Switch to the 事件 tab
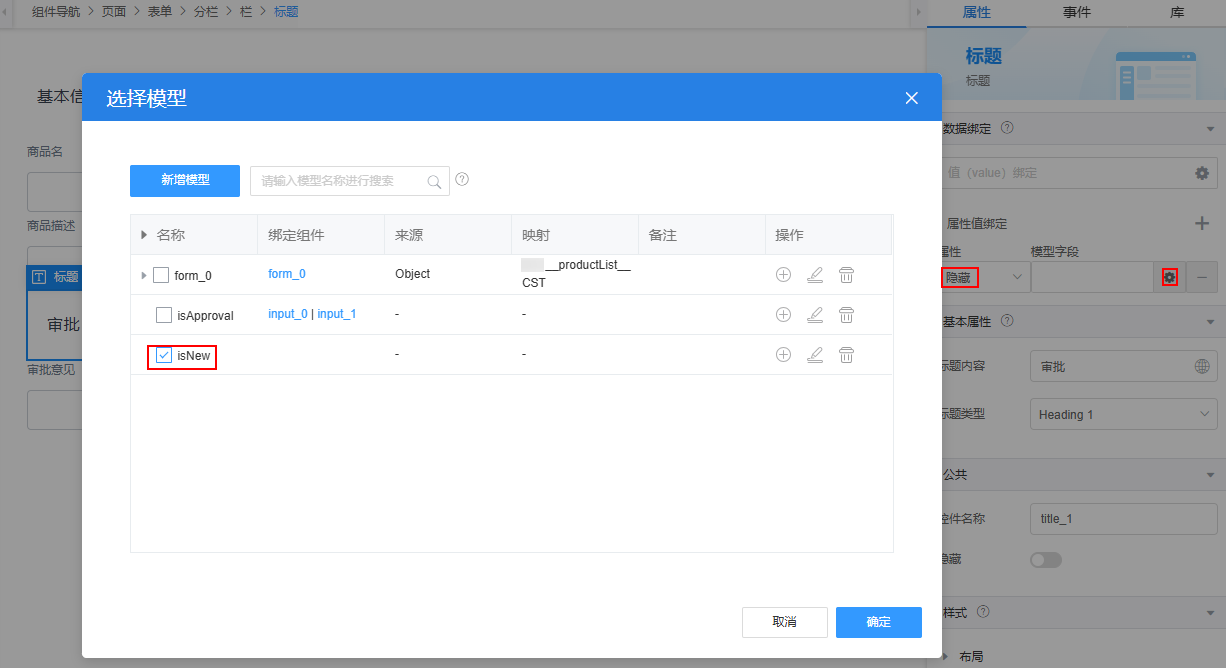Viewport: 1226px width, 668px height. (1076, 12)
